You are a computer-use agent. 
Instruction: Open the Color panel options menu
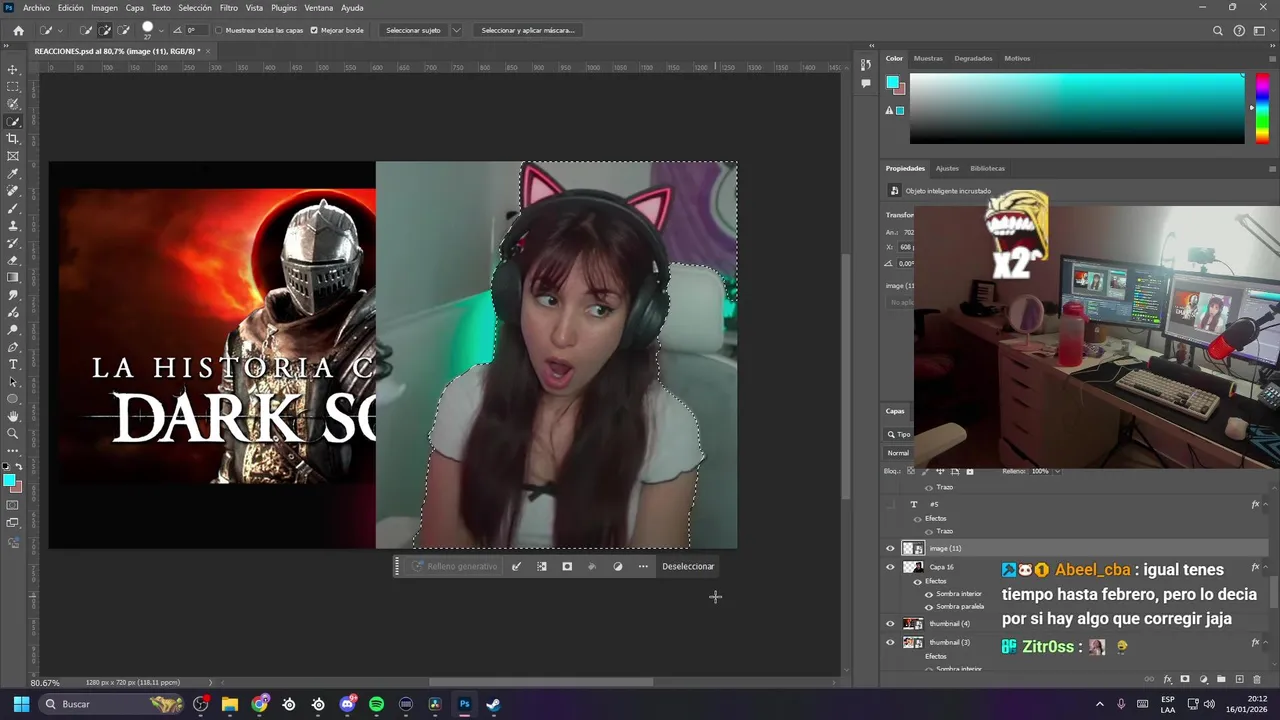tap(1271, 58)
